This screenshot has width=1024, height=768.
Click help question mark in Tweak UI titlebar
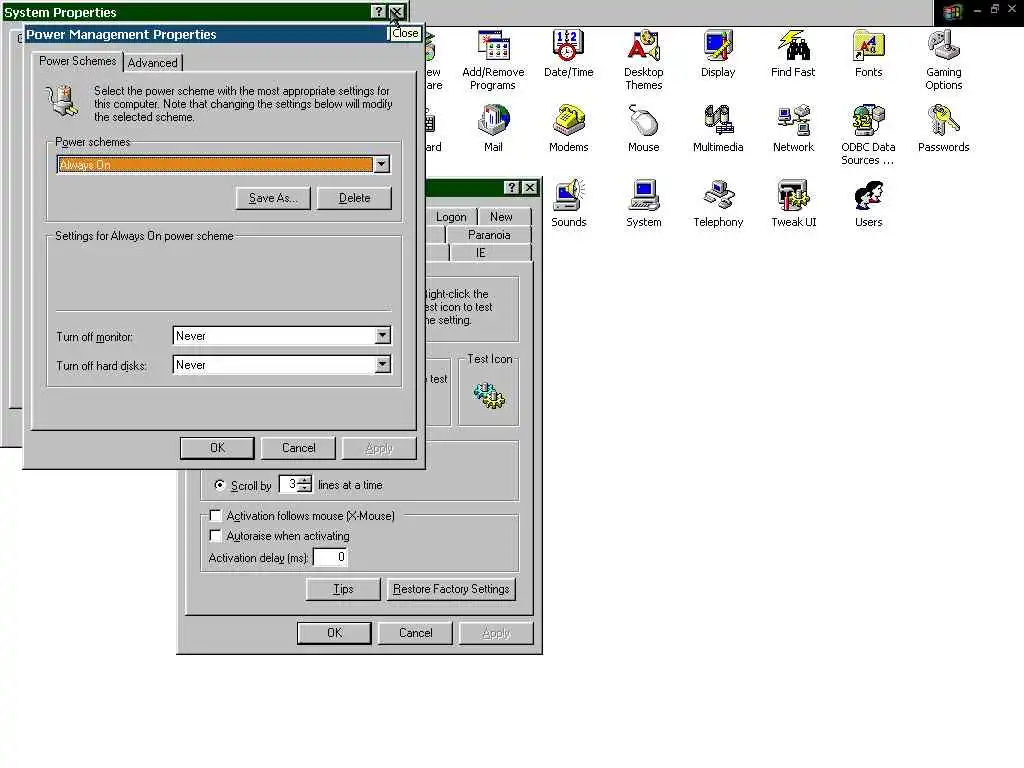[x=512, y=187]
